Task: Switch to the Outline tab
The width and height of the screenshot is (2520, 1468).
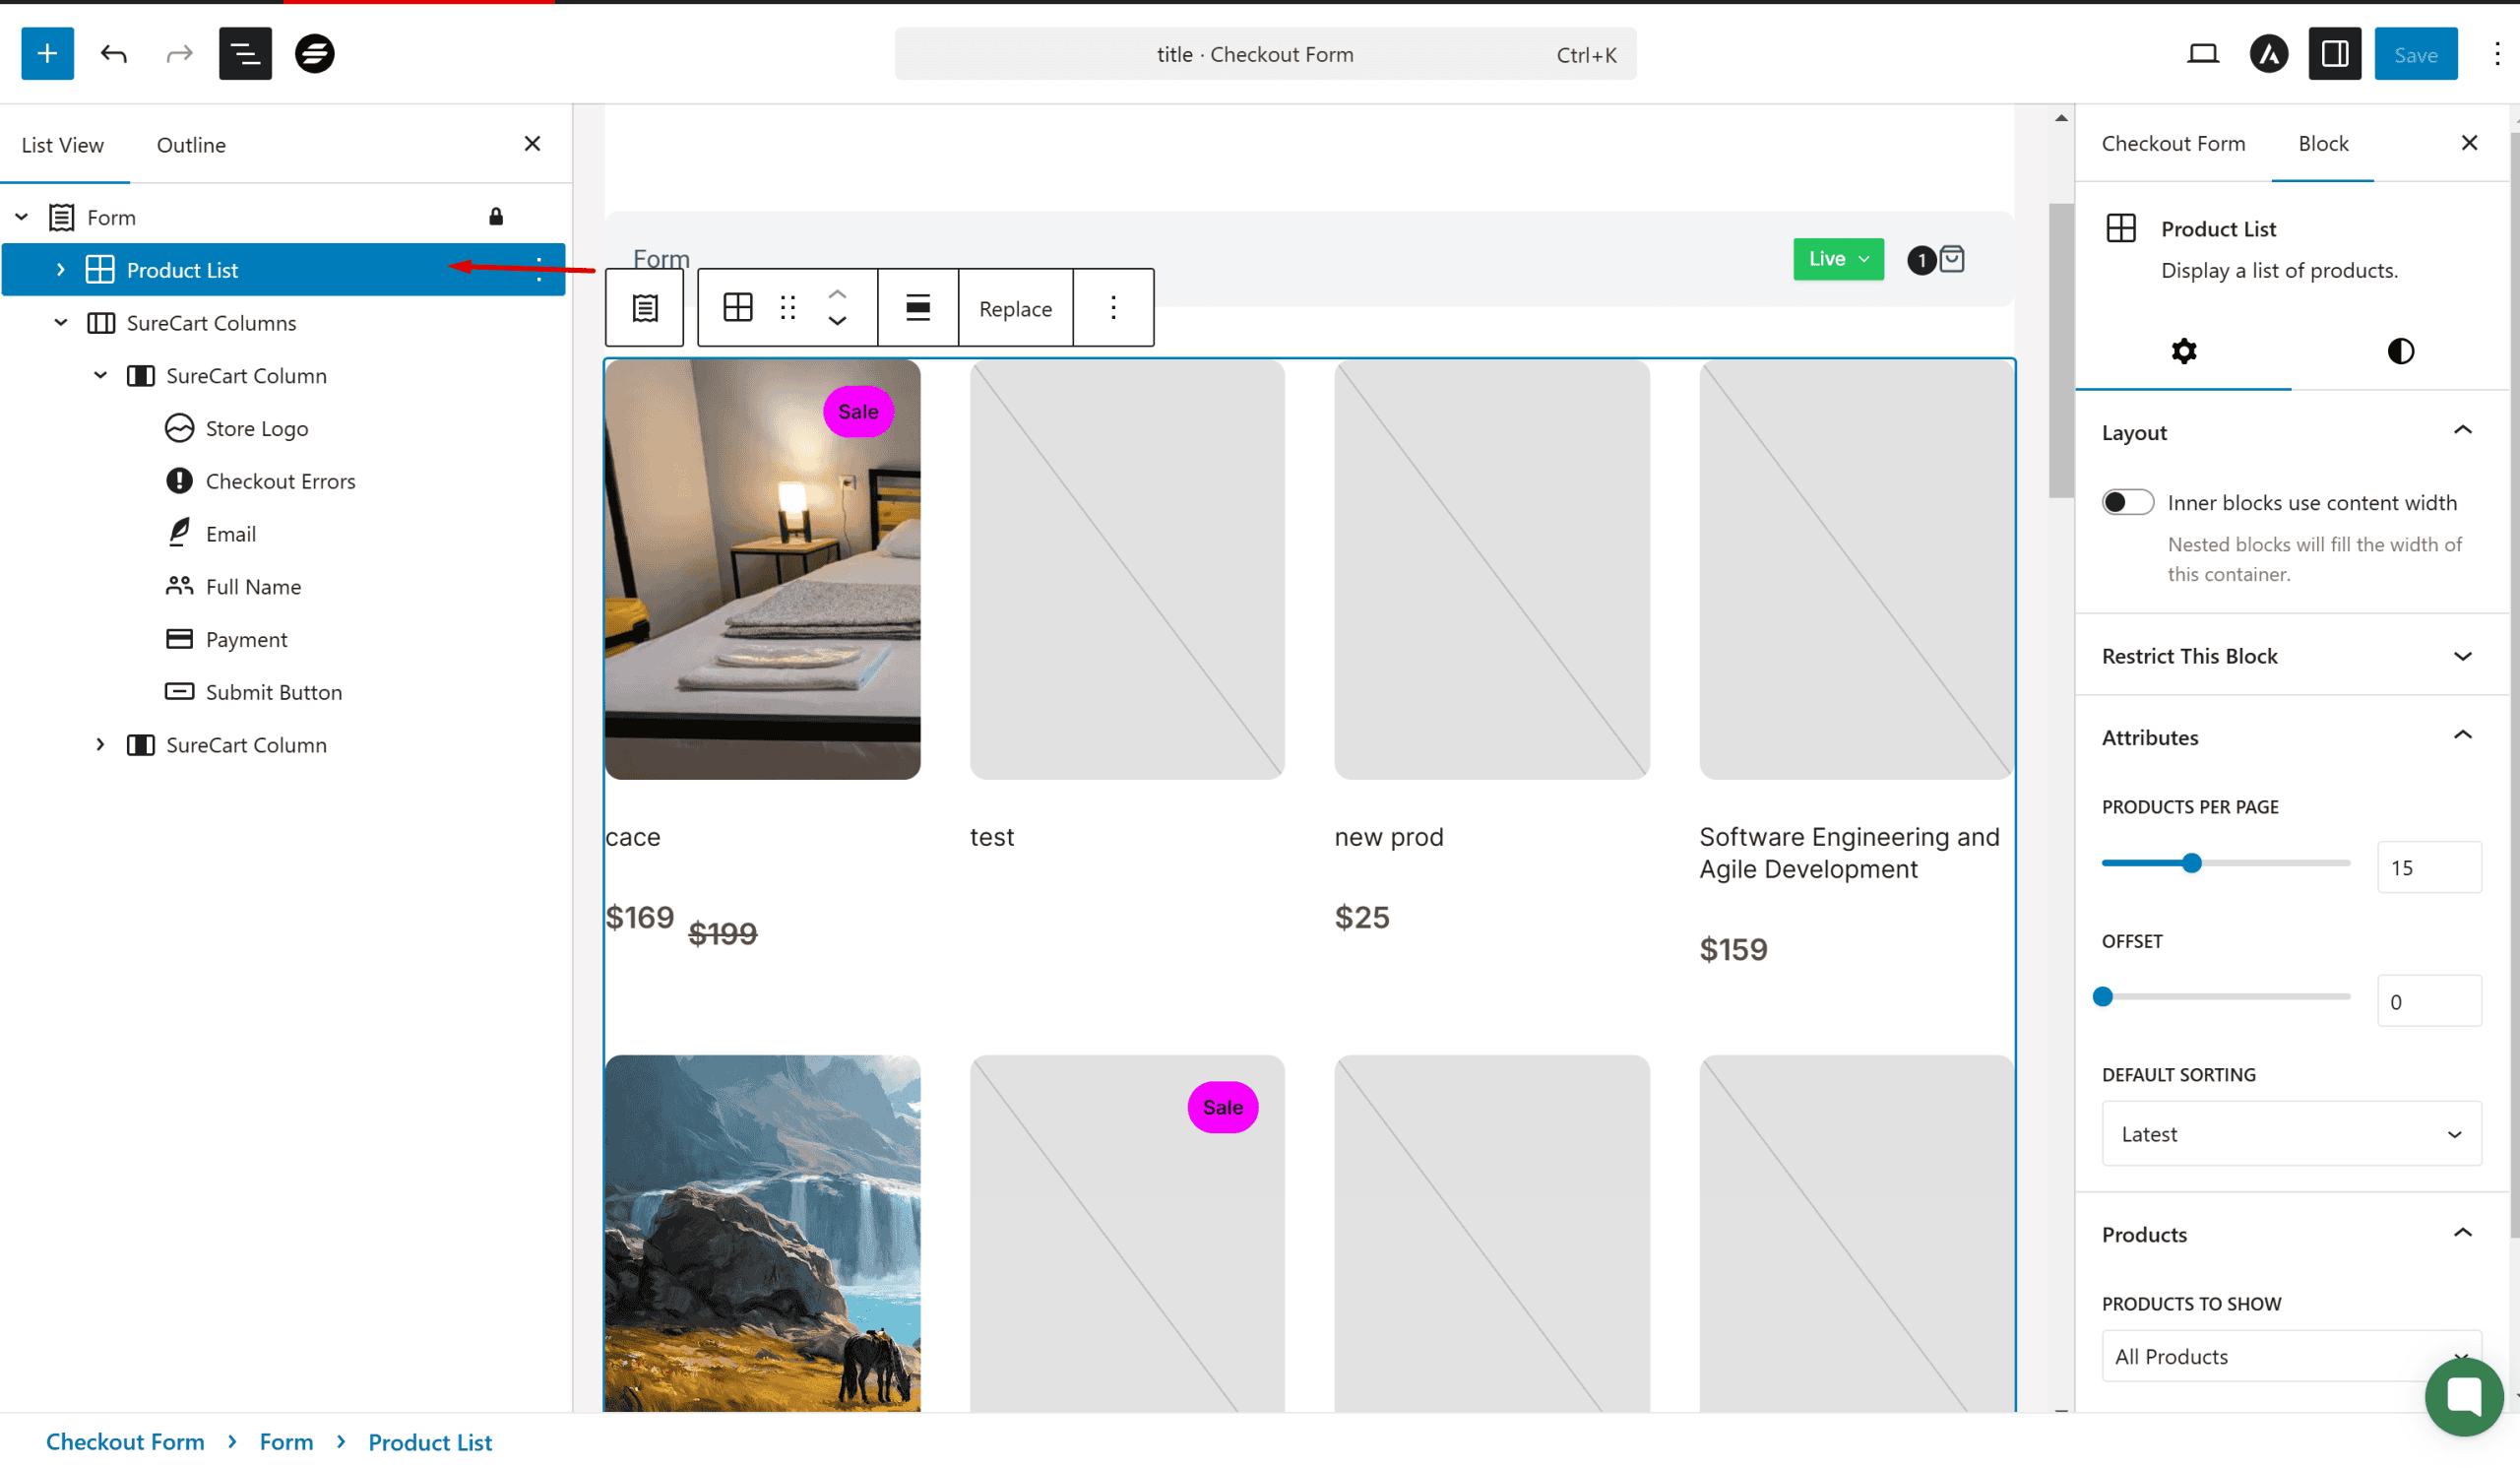Action: point(191,145)
